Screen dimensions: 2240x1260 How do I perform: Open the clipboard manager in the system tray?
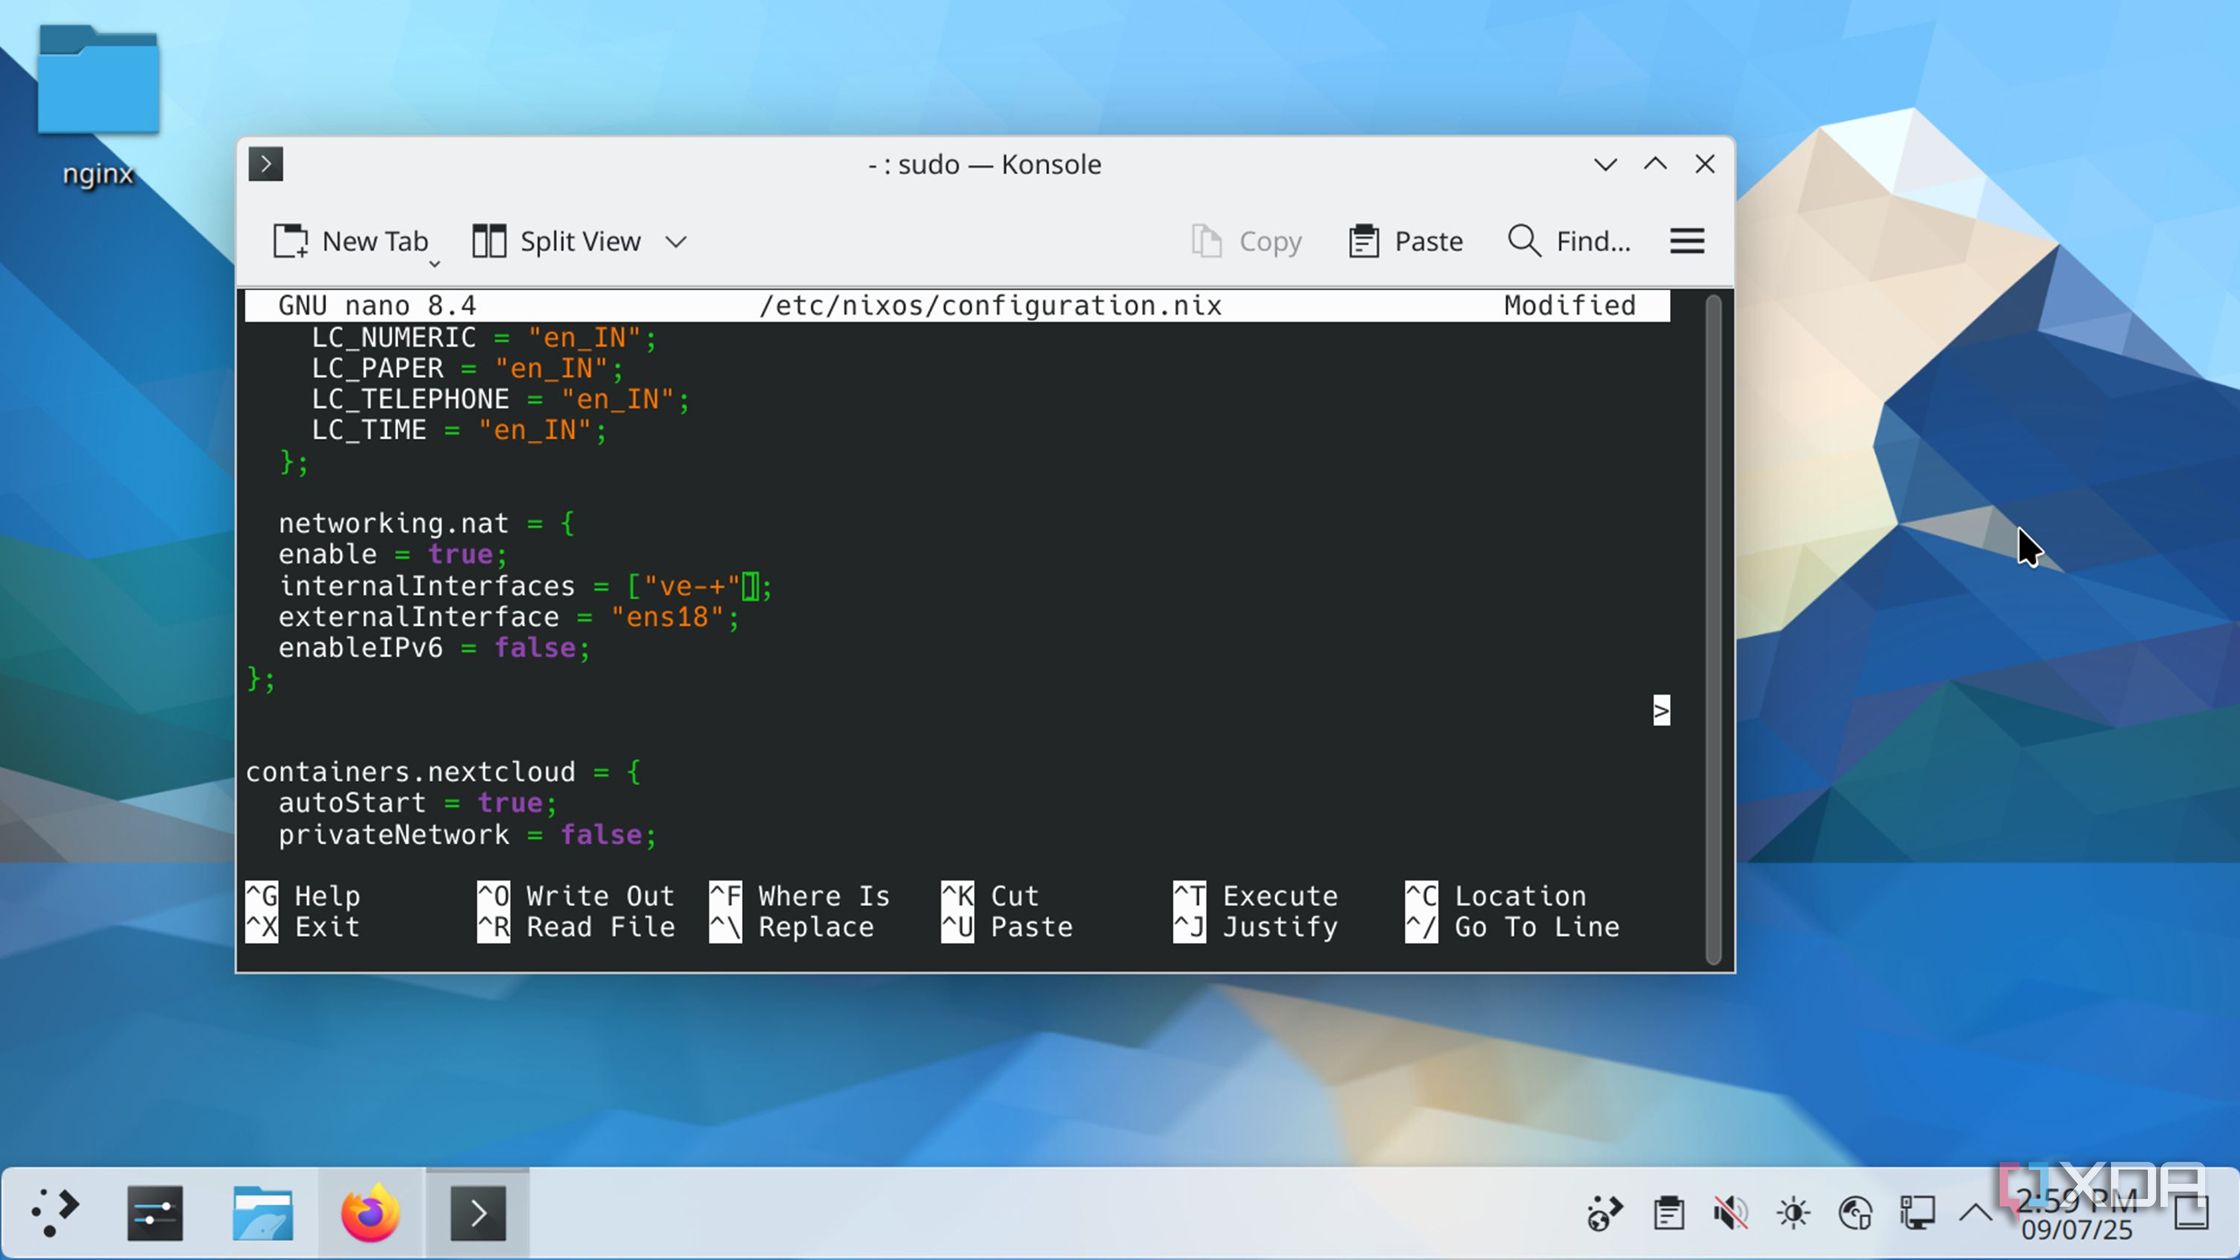click(x=1668, y=1212)
